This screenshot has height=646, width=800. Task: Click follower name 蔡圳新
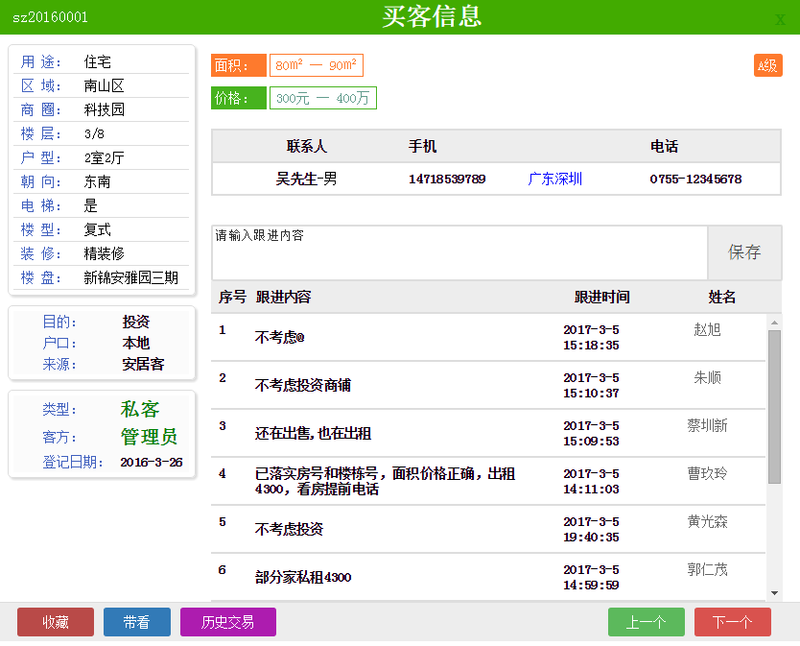click(707, 426)
